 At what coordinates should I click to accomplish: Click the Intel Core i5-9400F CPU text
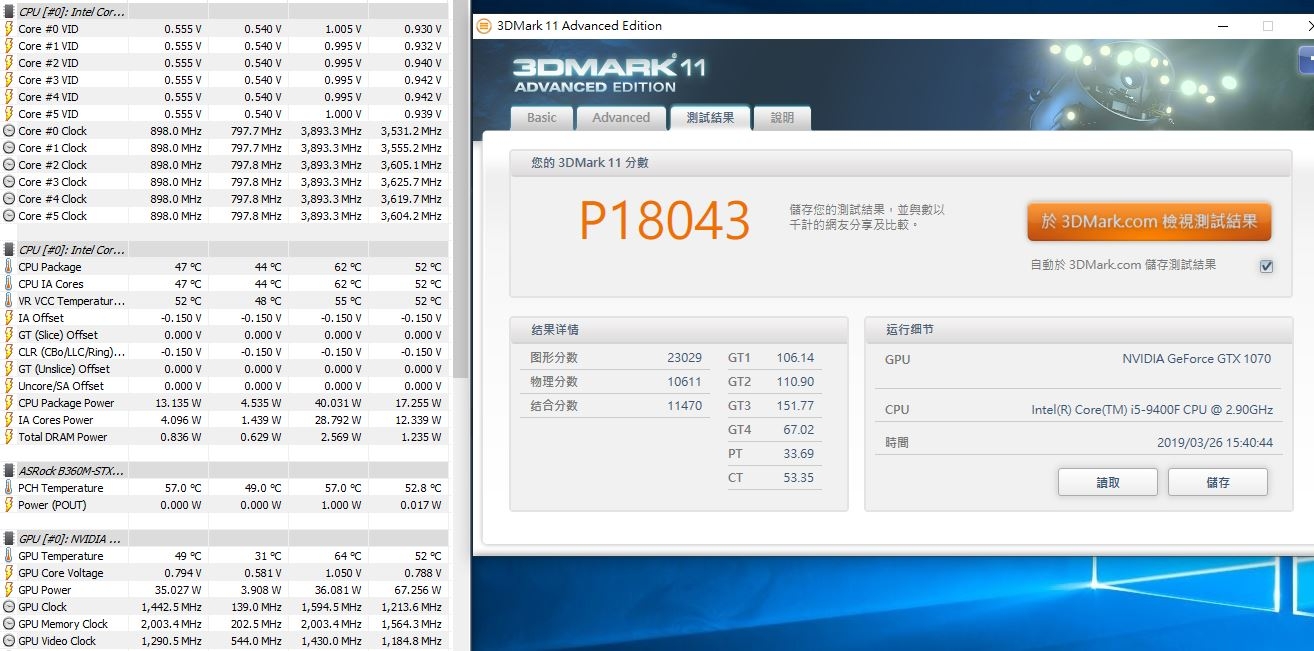pos(1152,410)
